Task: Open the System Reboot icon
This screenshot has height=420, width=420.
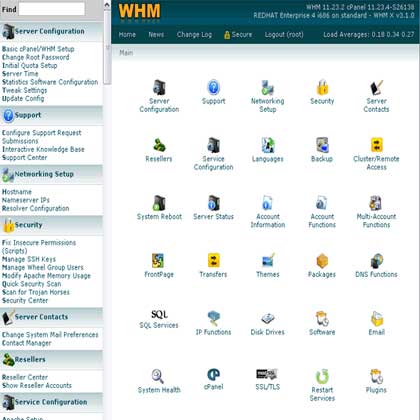Action: [x=159, y=203]
